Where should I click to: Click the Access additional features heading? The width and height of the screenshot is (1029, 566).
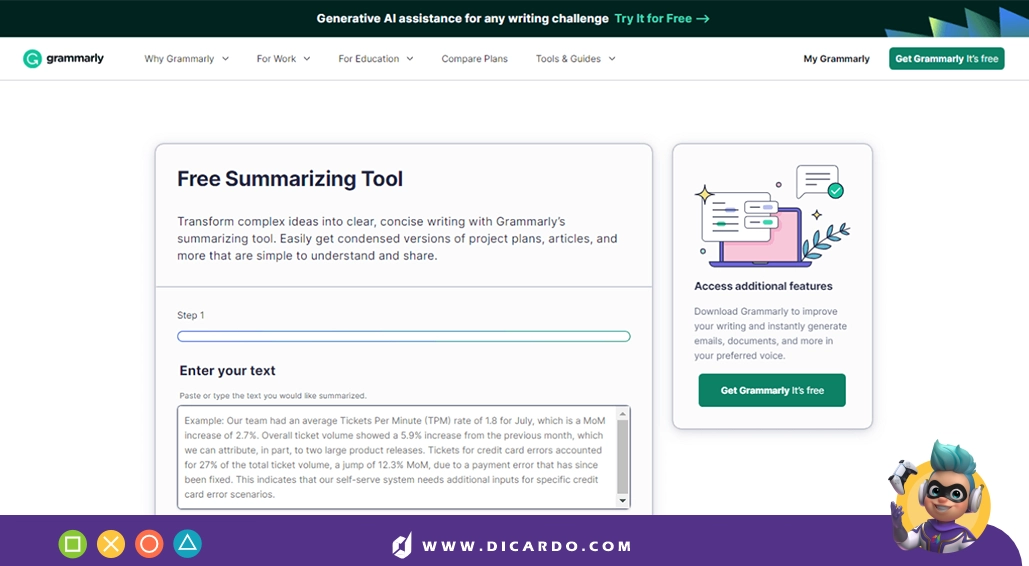[763, 286]
